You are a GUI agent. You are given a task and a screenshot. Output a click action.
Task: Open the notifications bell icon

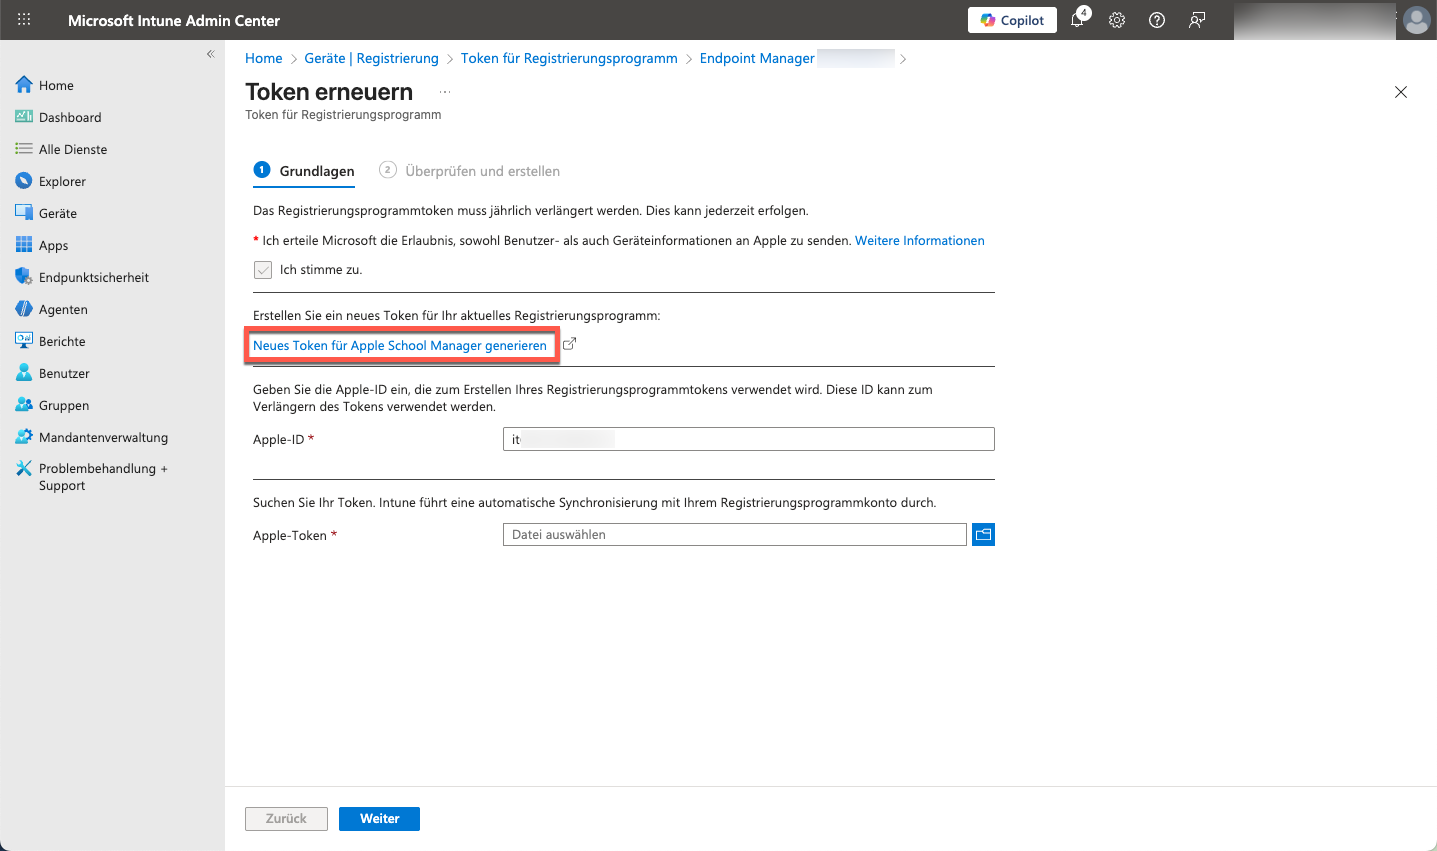[x=1078, y=20]
